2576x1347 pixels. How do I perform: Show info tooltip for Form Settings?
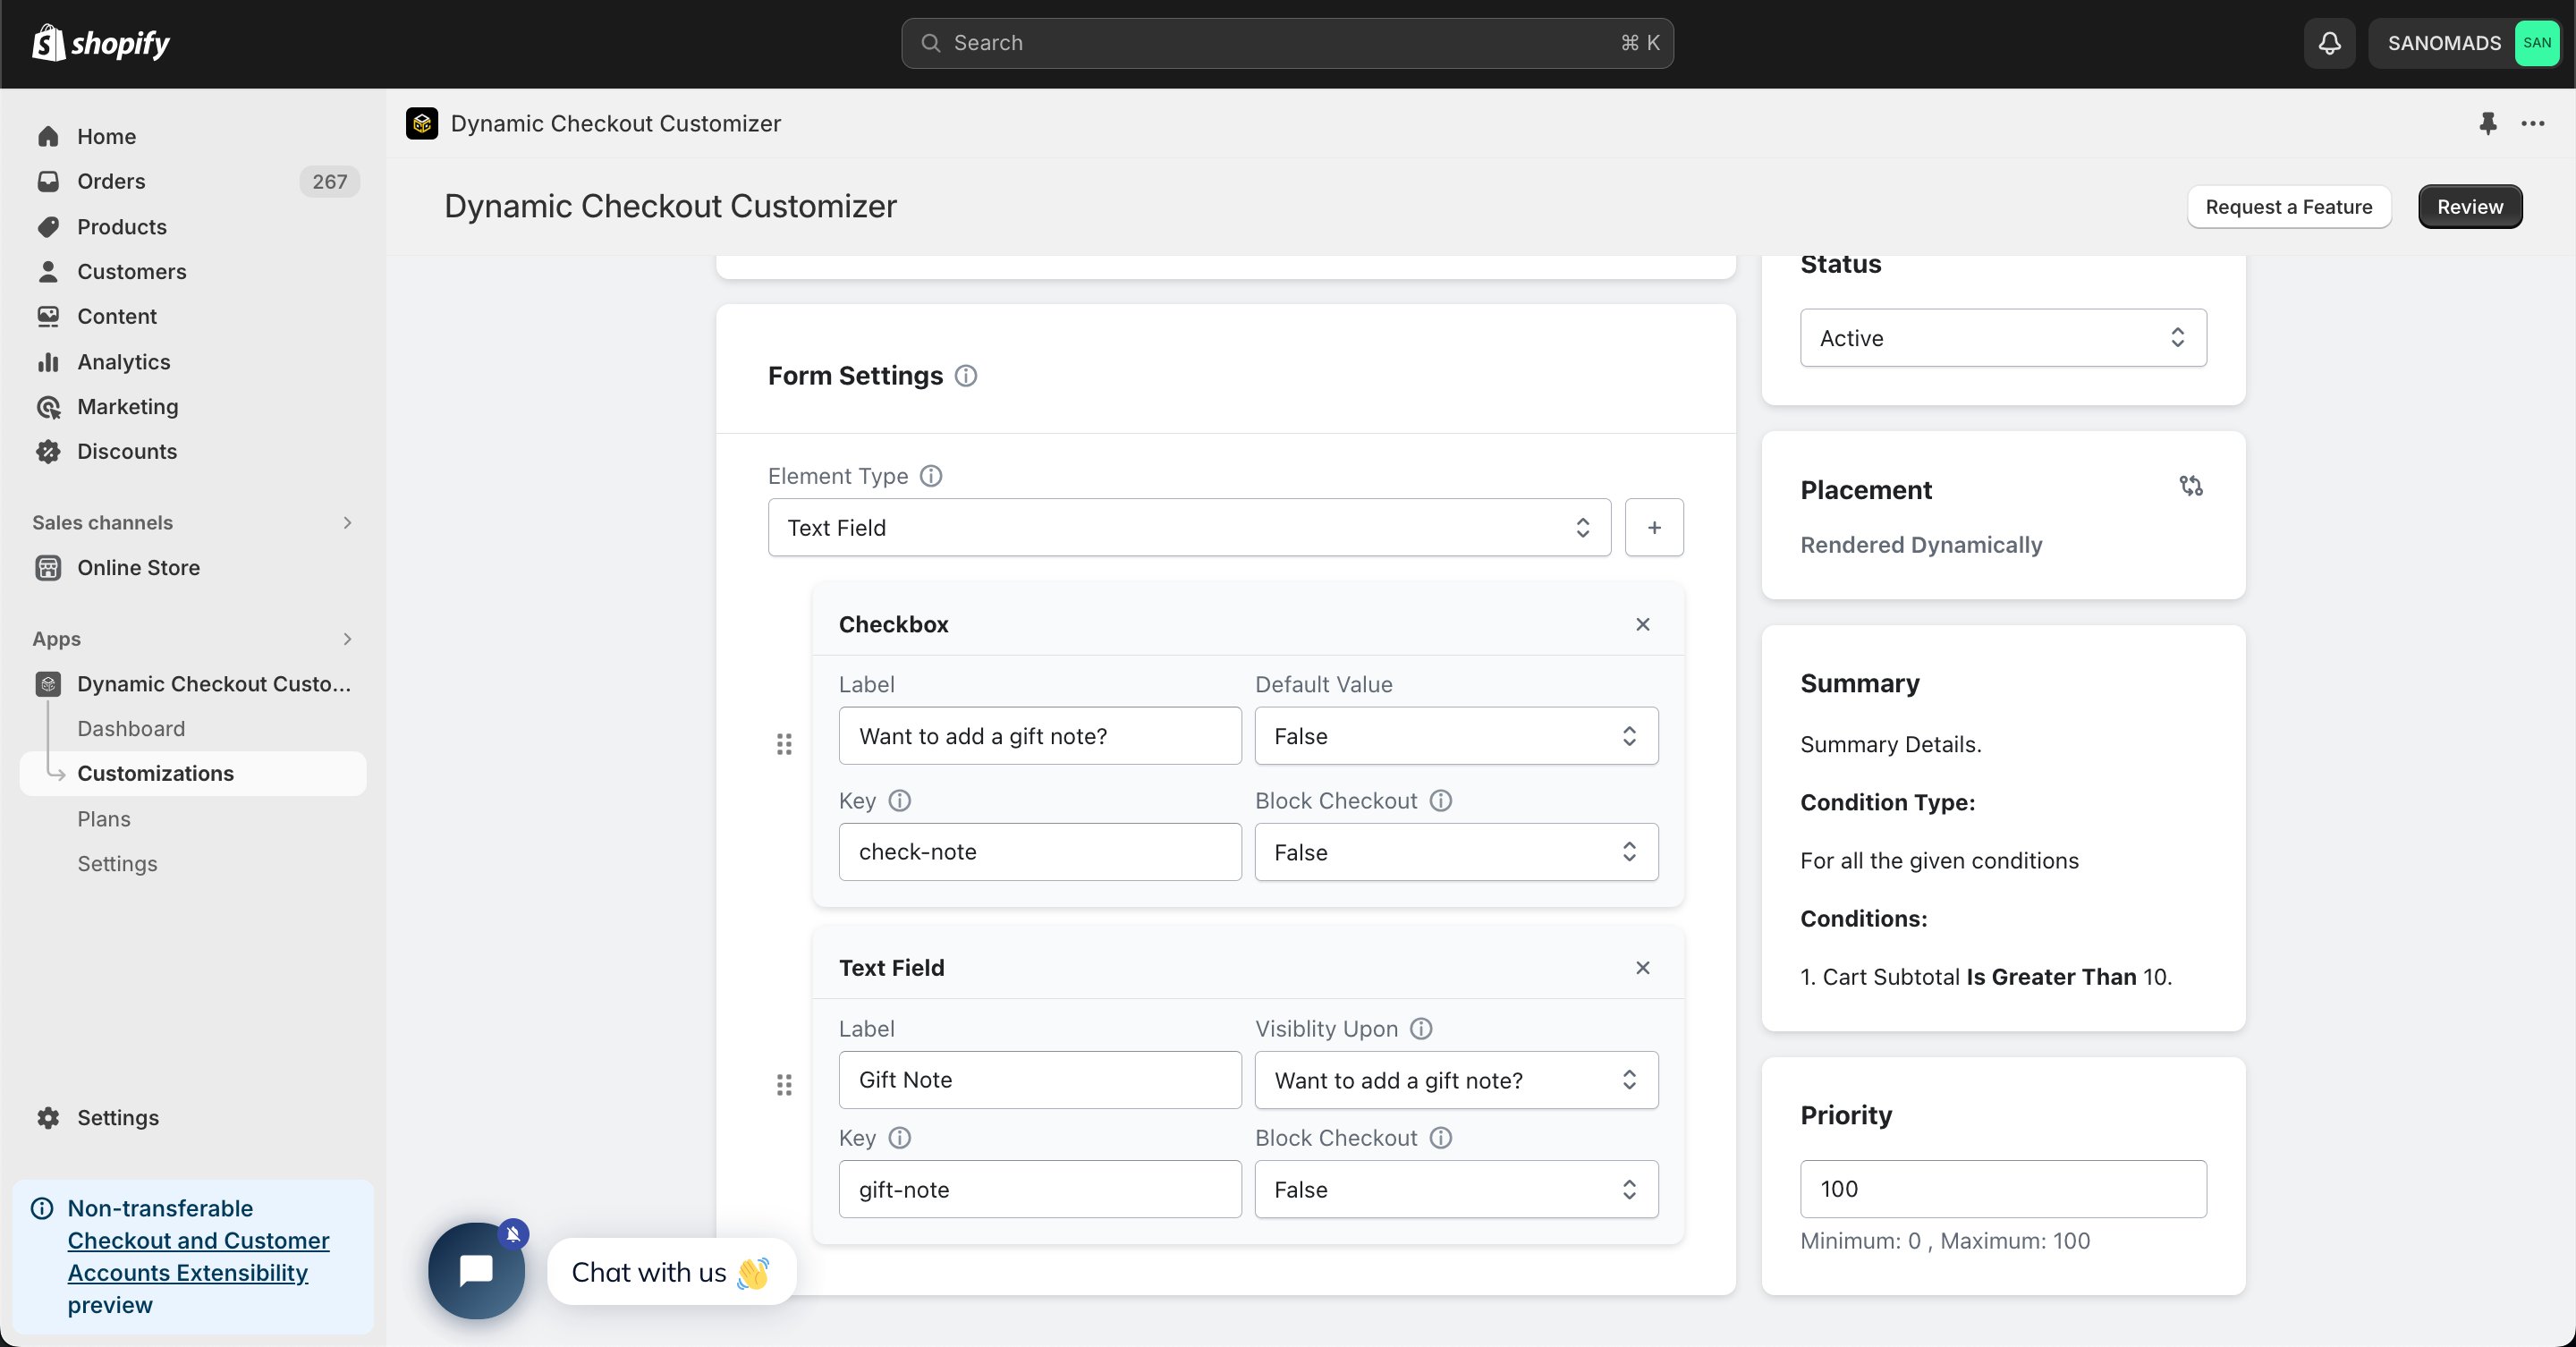coord(965,376)
